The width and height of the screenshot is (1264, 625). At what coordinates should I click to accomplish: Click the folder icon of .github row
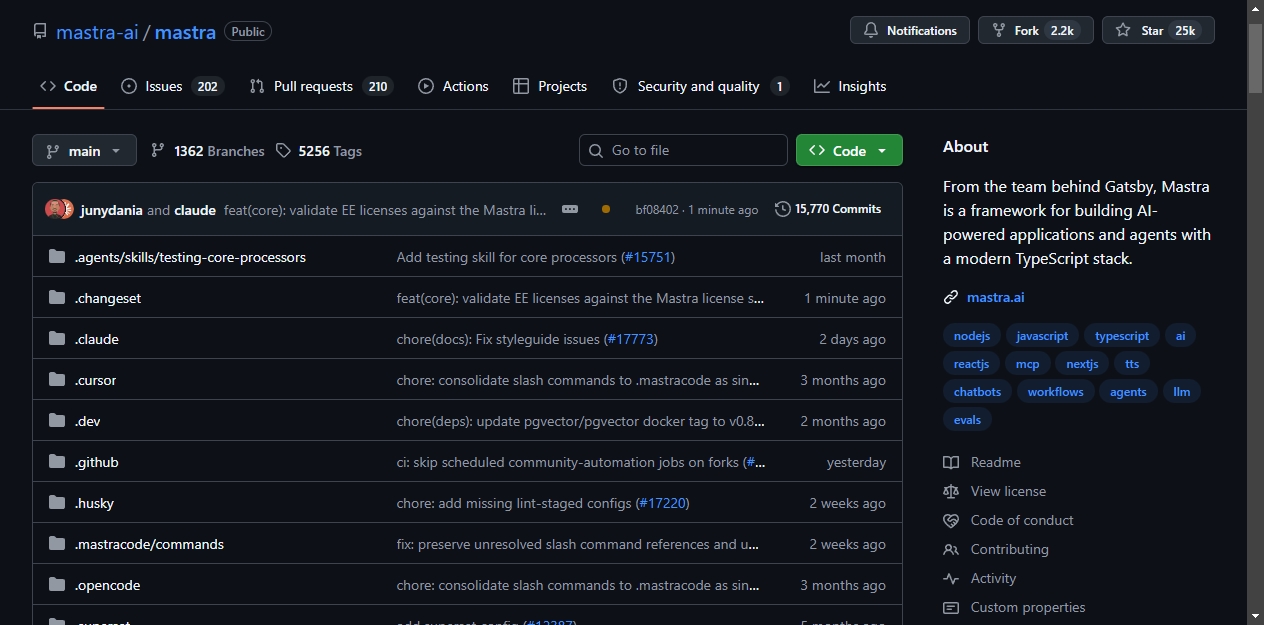pyautogui.click(x=57, y=462)
